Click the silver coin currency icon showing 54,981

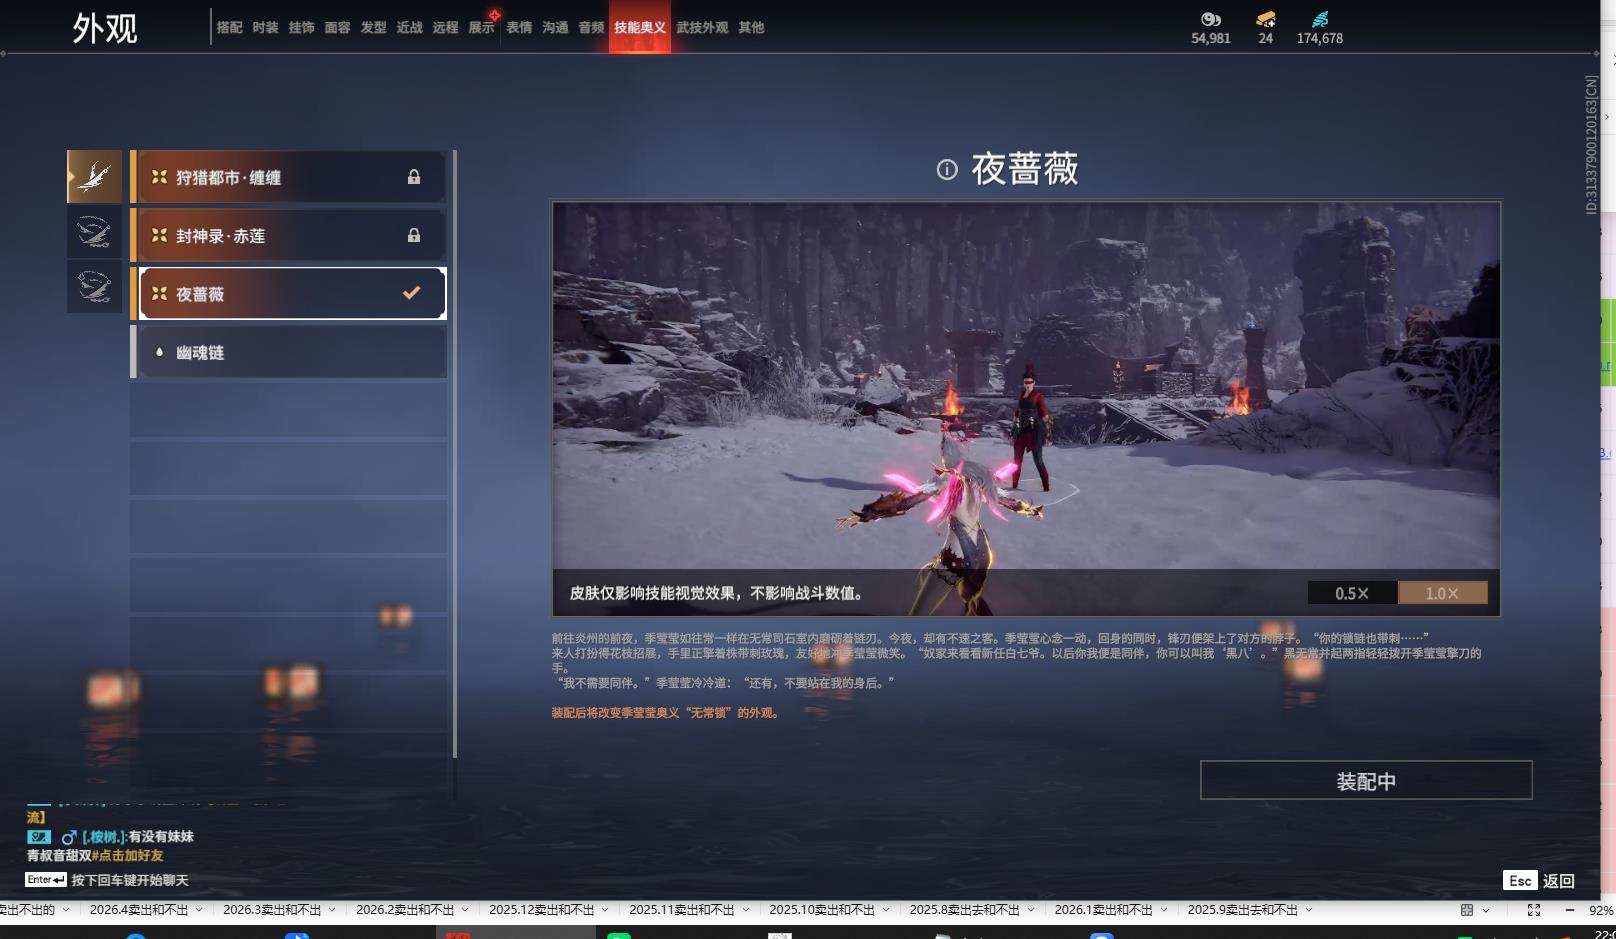pos(1211,19)
